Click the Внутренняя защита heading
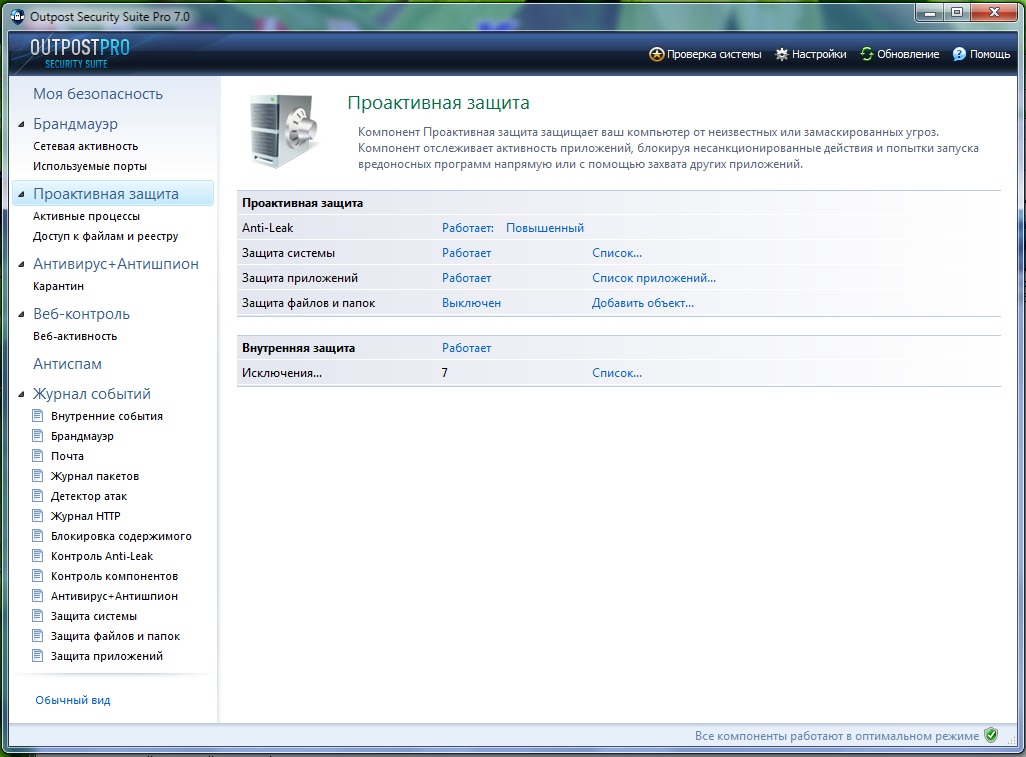 (298, 348)
